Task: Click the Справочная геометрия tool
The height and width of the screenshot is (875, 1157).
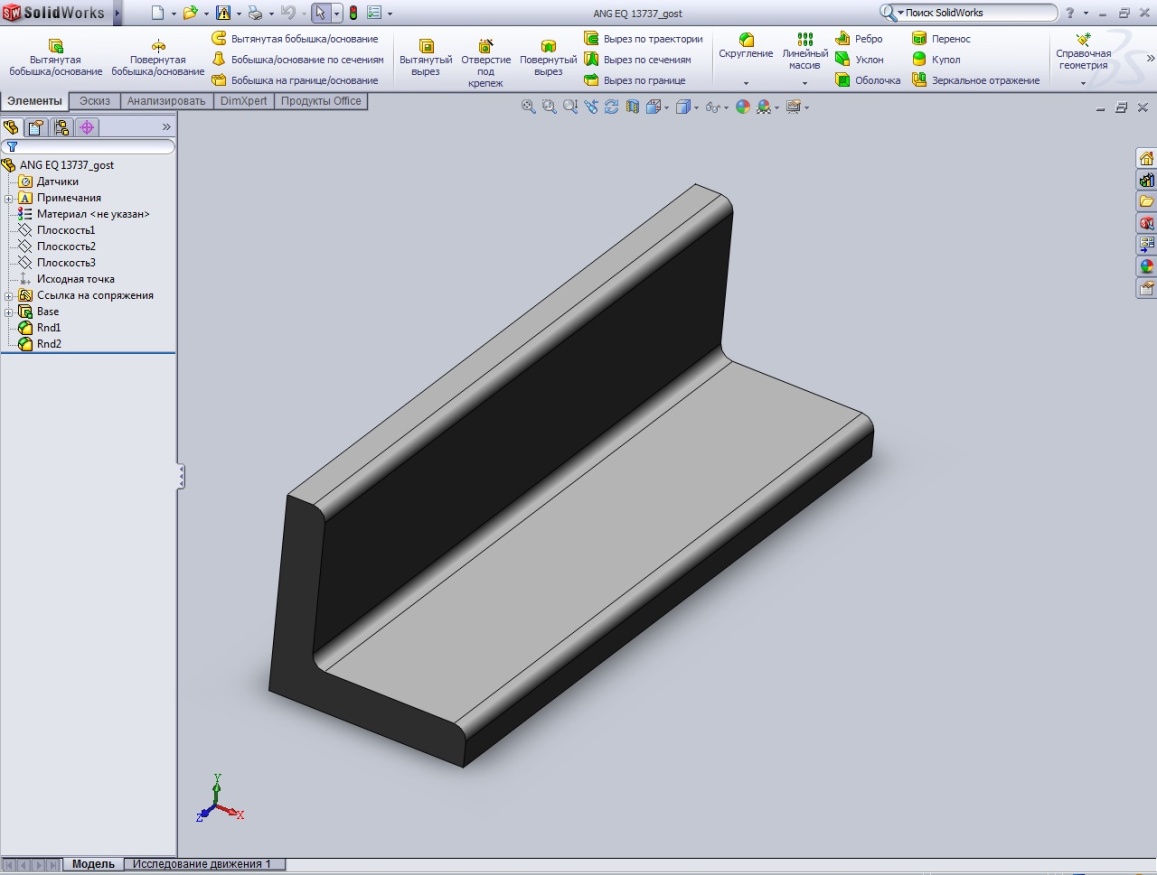Action: coord(1083,52)
